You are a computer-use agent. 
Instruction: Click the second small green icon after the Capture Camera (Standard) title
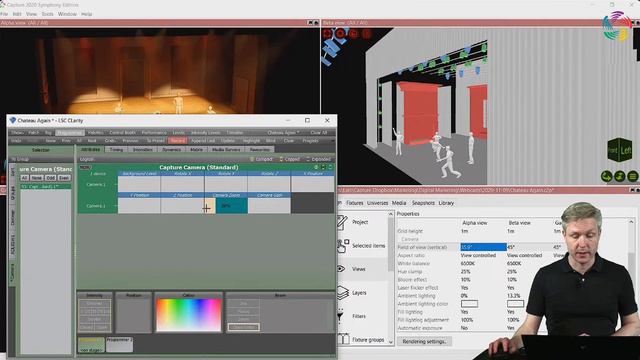(x=323, y=167)
